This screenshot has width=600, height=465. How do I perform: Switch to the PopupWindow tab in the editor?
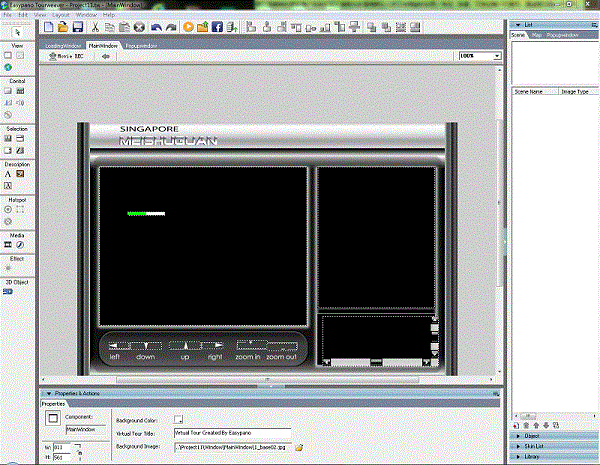tap(141, 46)
